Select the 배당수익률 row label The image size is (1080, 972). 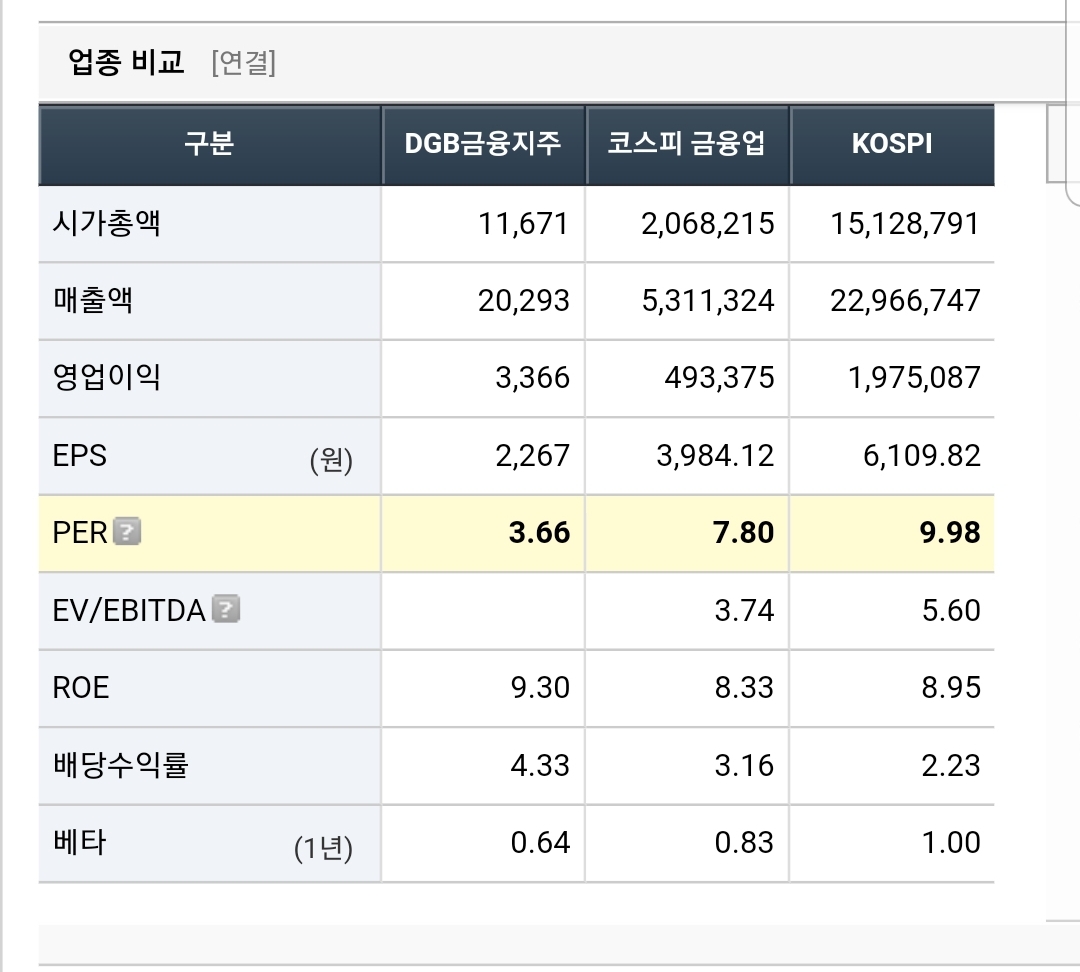[x=121, y=765]
